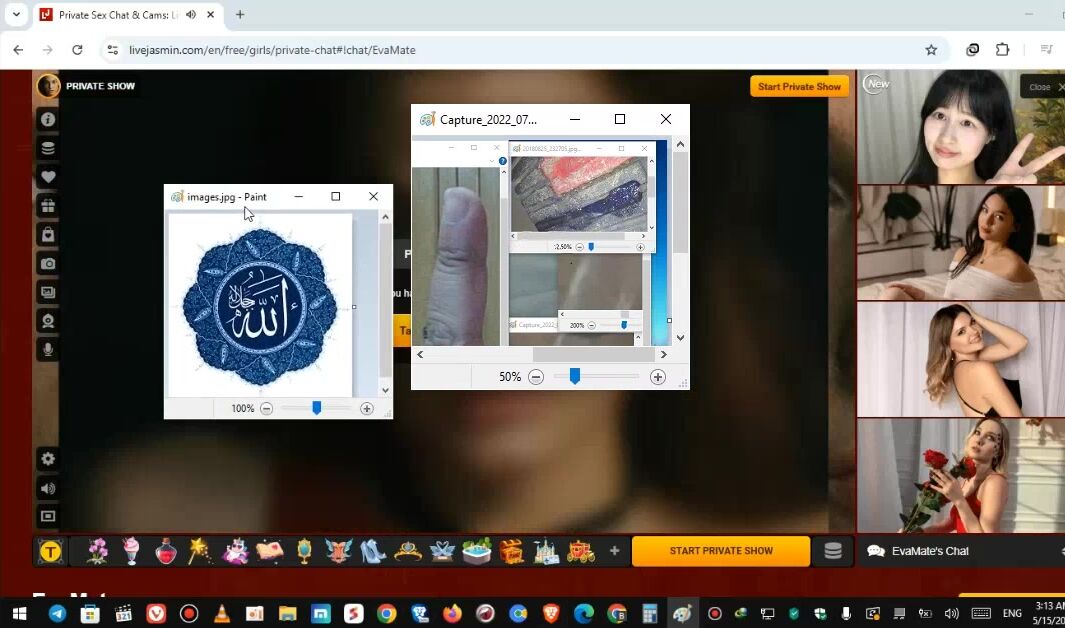The width and height of the screenshot is (1065, 628).
Task: Add model to favorites with heart icon
Action: (47, 177)
